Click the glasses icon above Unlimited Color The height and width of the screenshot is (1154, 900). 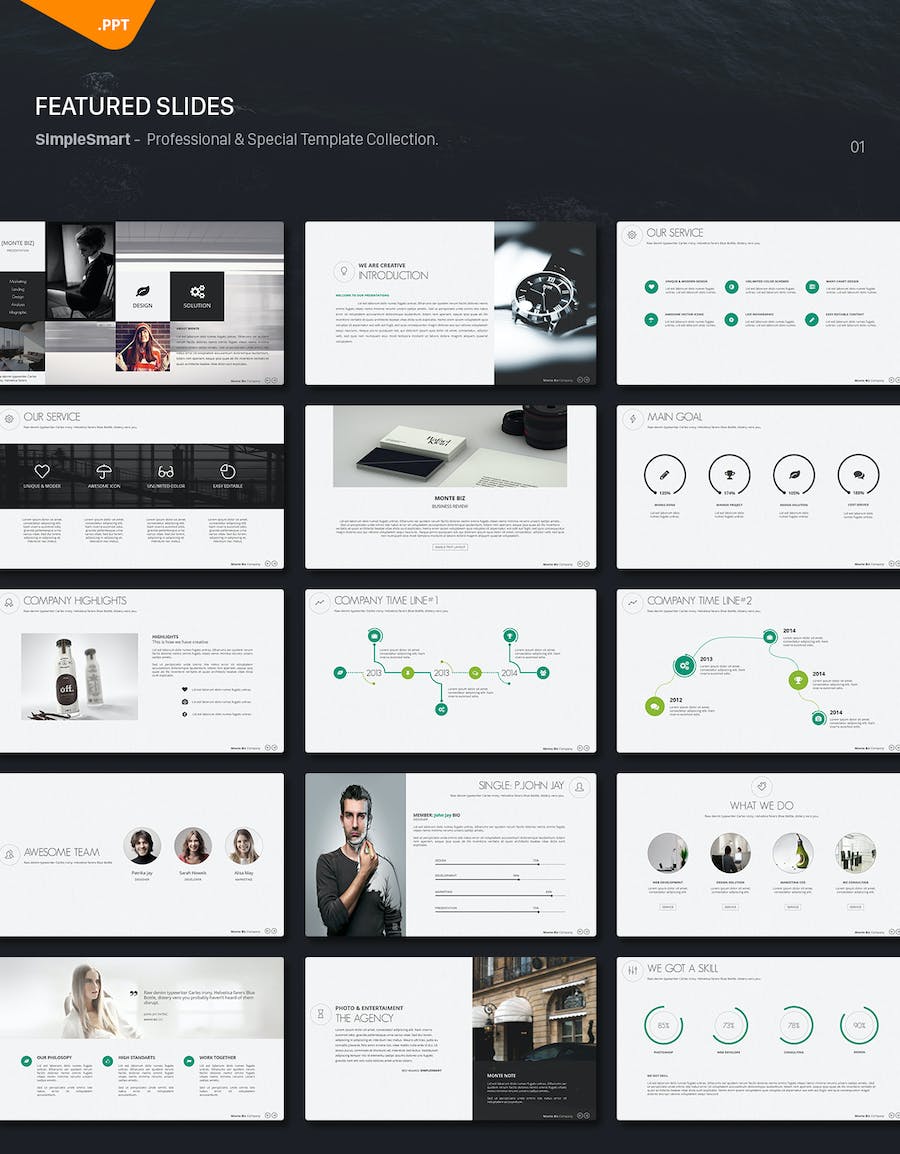click(166, 471)
